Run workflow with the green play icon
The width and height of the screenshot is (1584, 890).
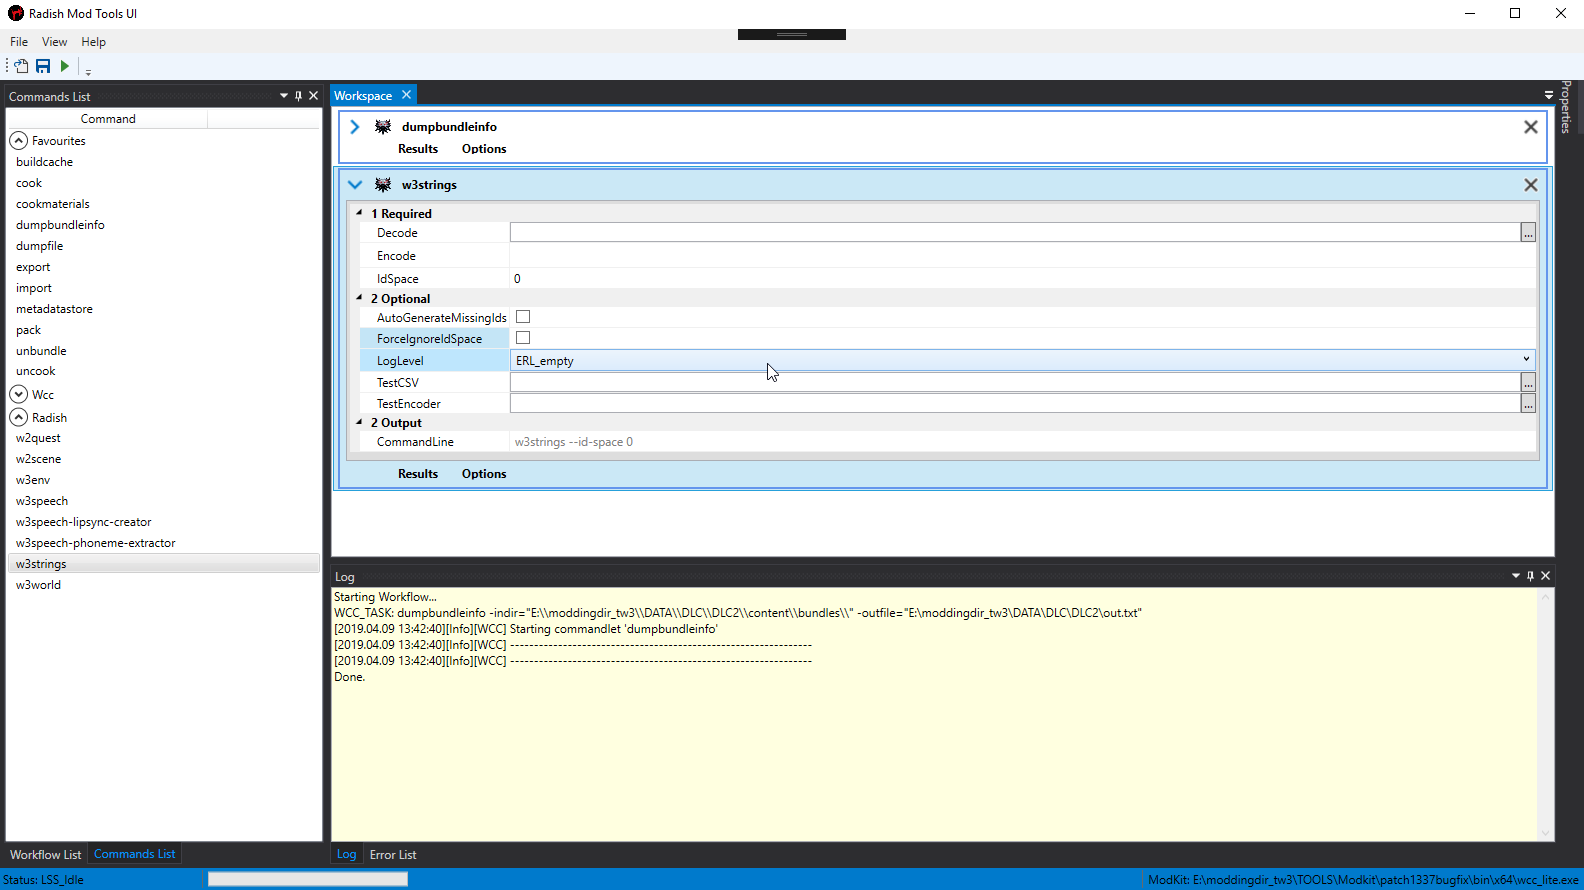(x=65, y=66)
